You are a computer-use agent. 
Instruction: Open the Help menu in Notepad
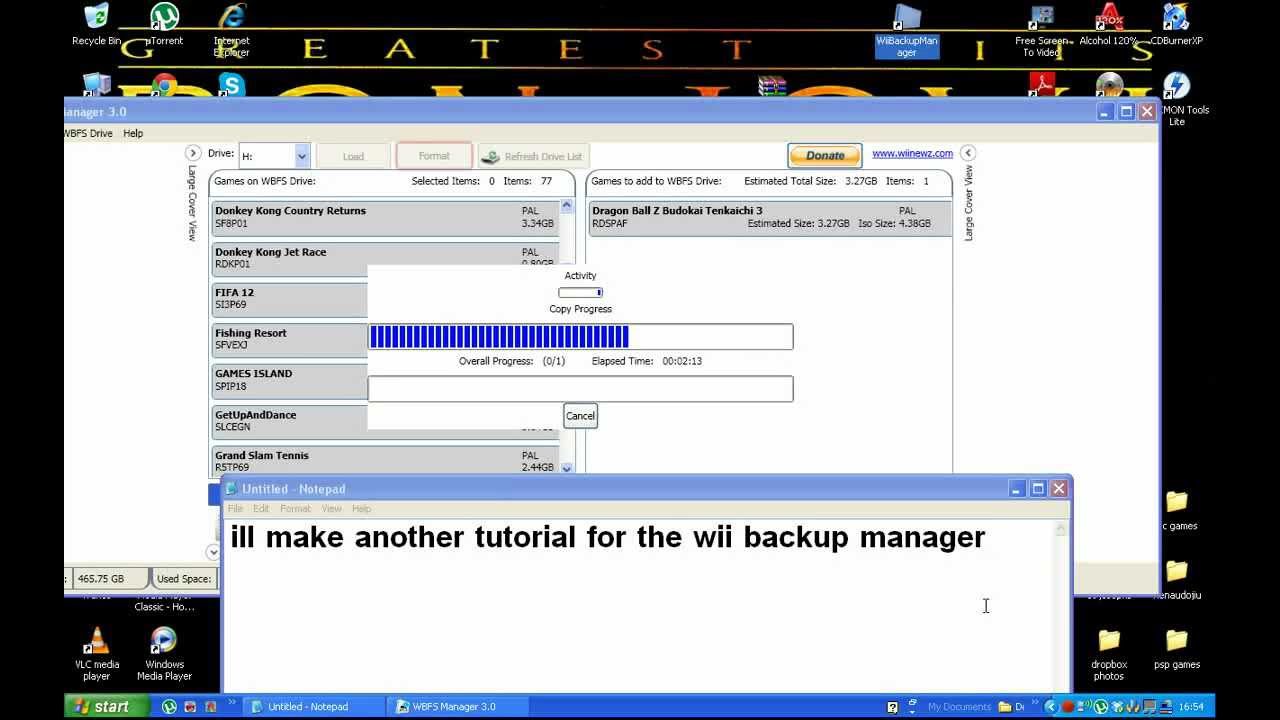click(x=361, y=509)
